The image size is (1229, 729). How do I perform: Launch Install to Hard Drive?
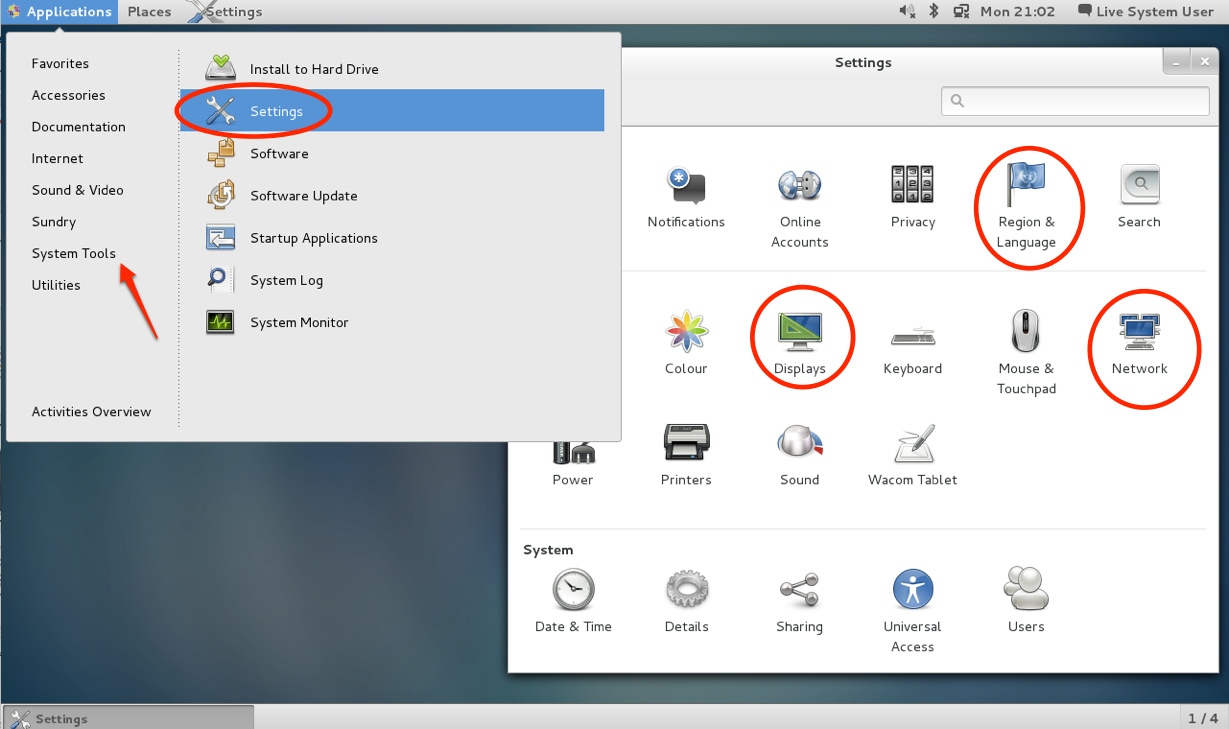pos(392,69)
